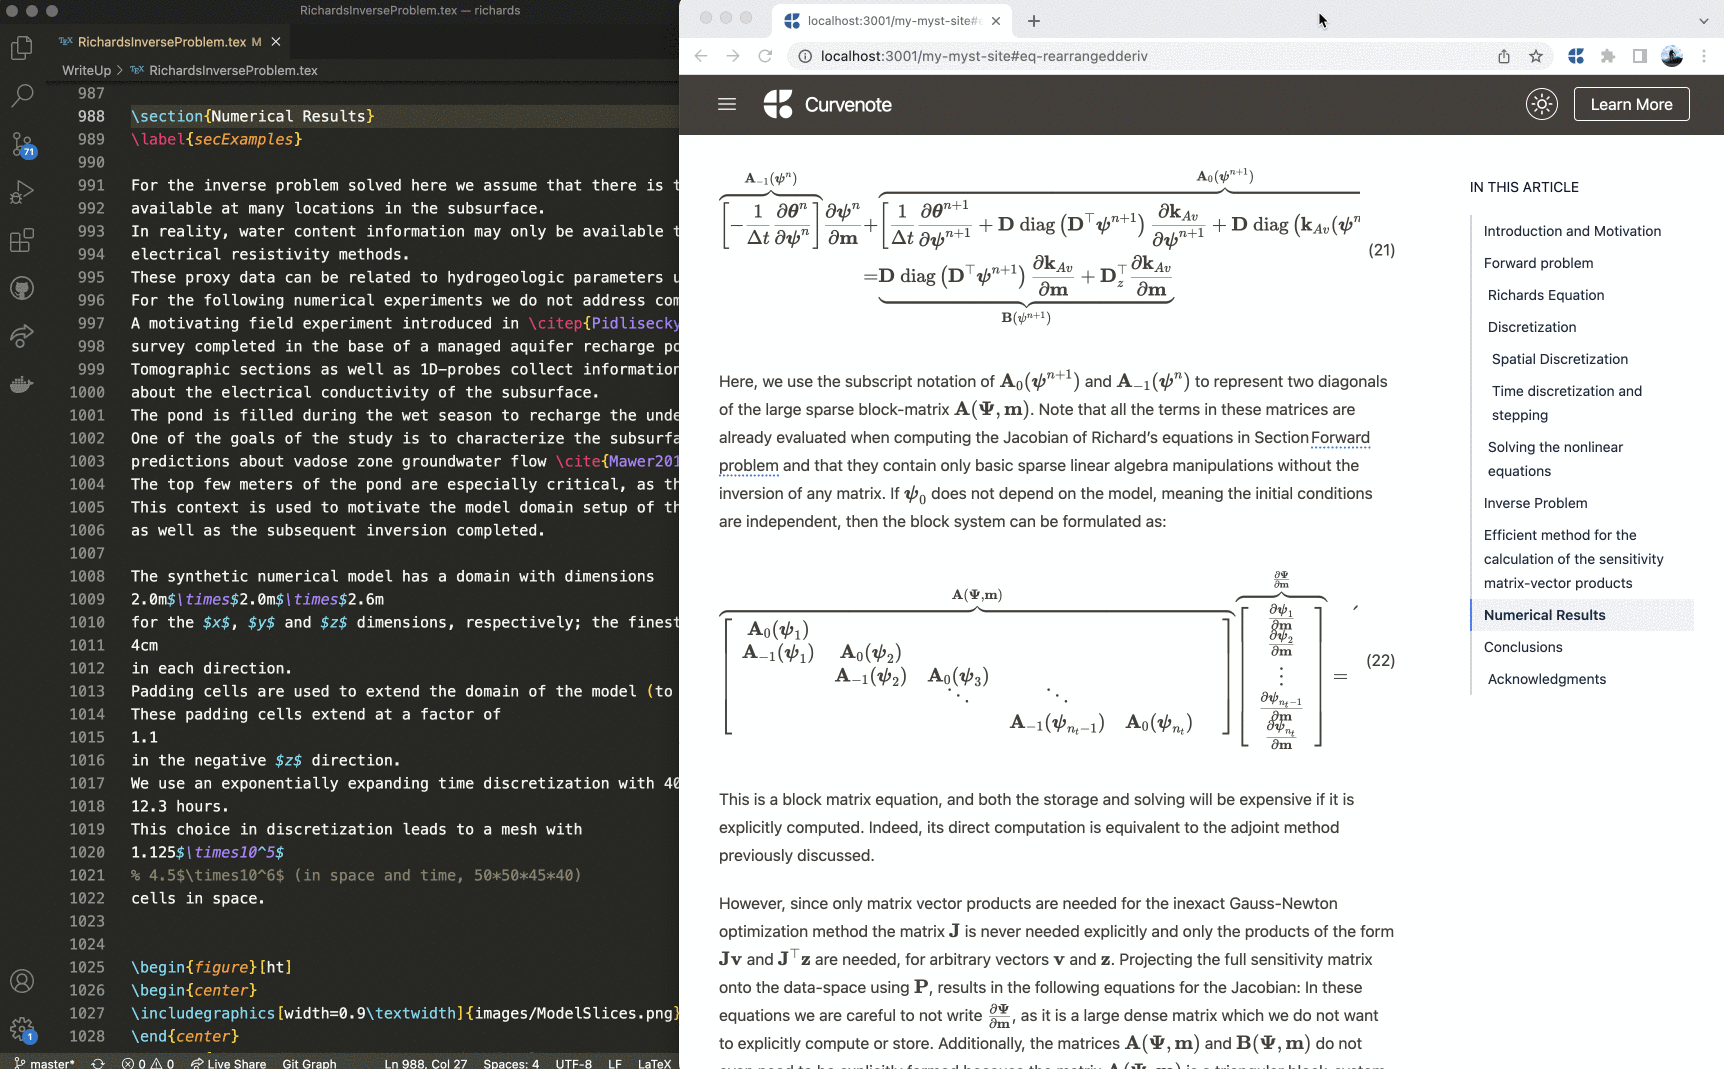Open Source Control view with badge
Image resolution: width=1724 pixels, height=1069 pixels.
pyautogui.click(x=22, y=144)
